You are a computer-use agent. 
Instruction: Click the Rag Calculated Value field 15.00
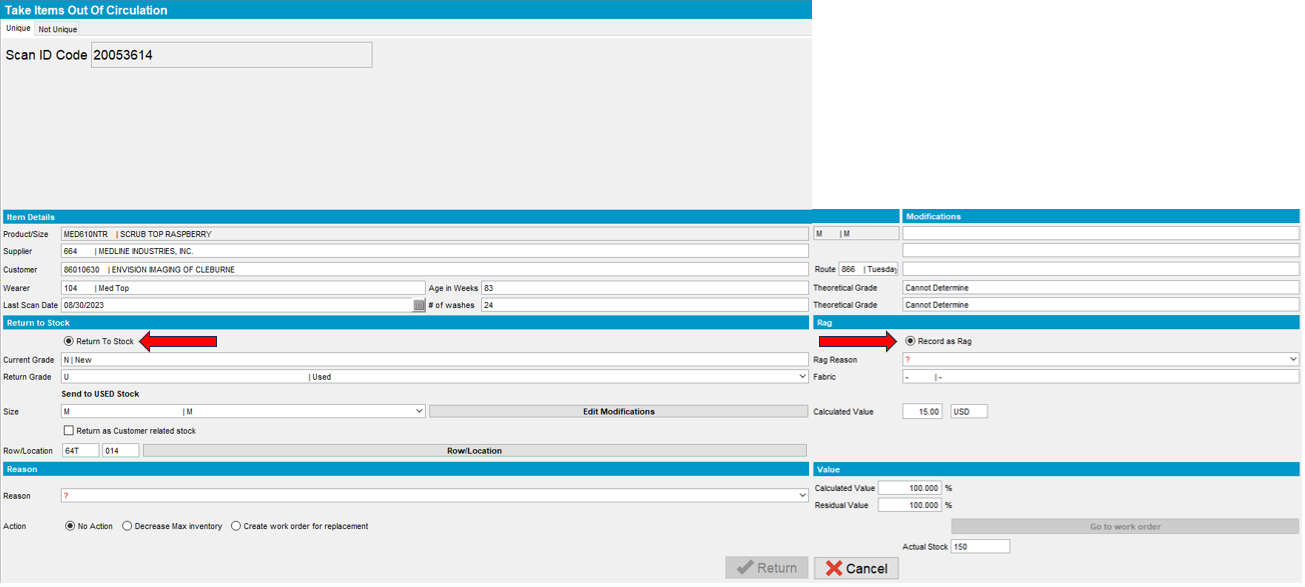(922, 411)
